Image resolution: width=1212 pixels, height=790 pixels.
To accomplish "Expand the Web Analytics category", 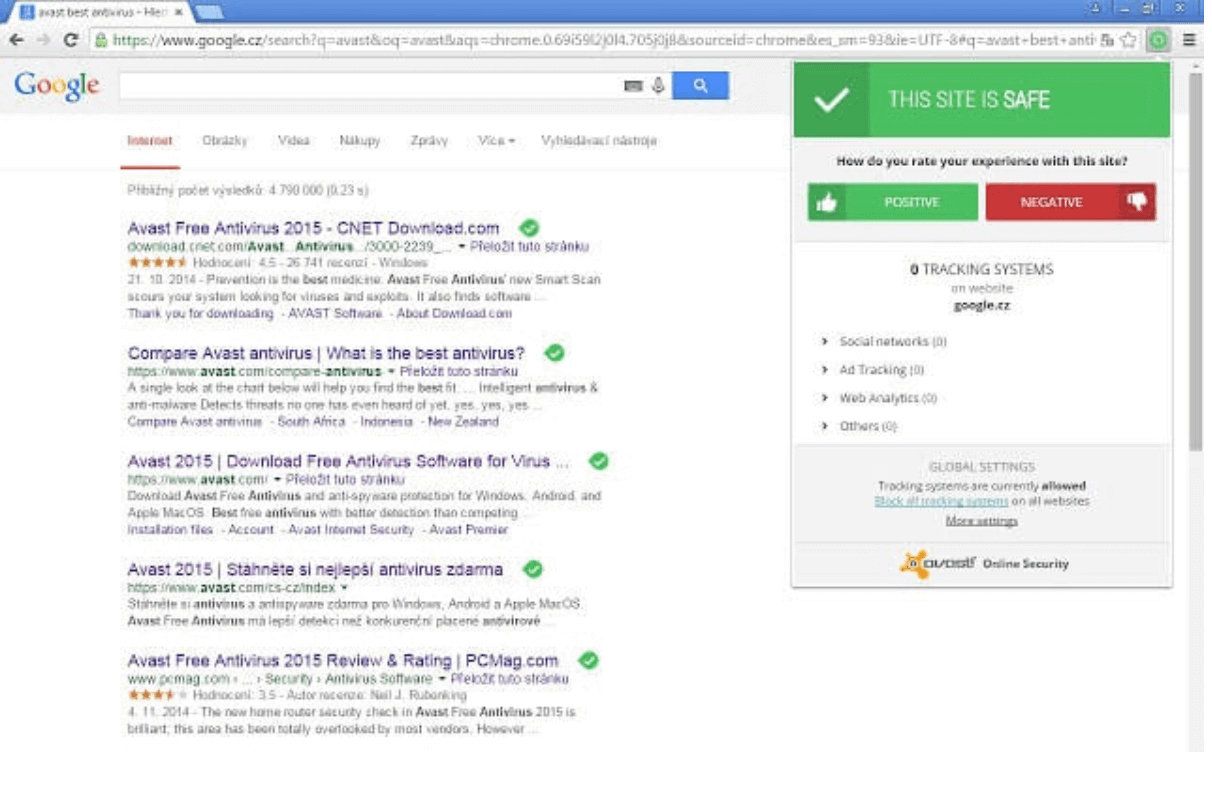I will point(878,398).
